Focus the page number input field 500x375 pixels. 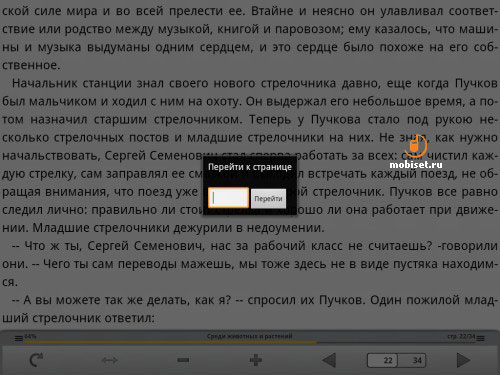(x=228, y=198)
